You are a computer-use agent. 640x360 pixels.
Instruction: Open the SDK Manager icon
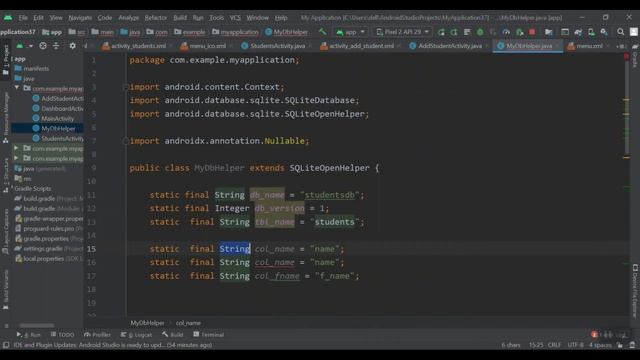point(604,32)
